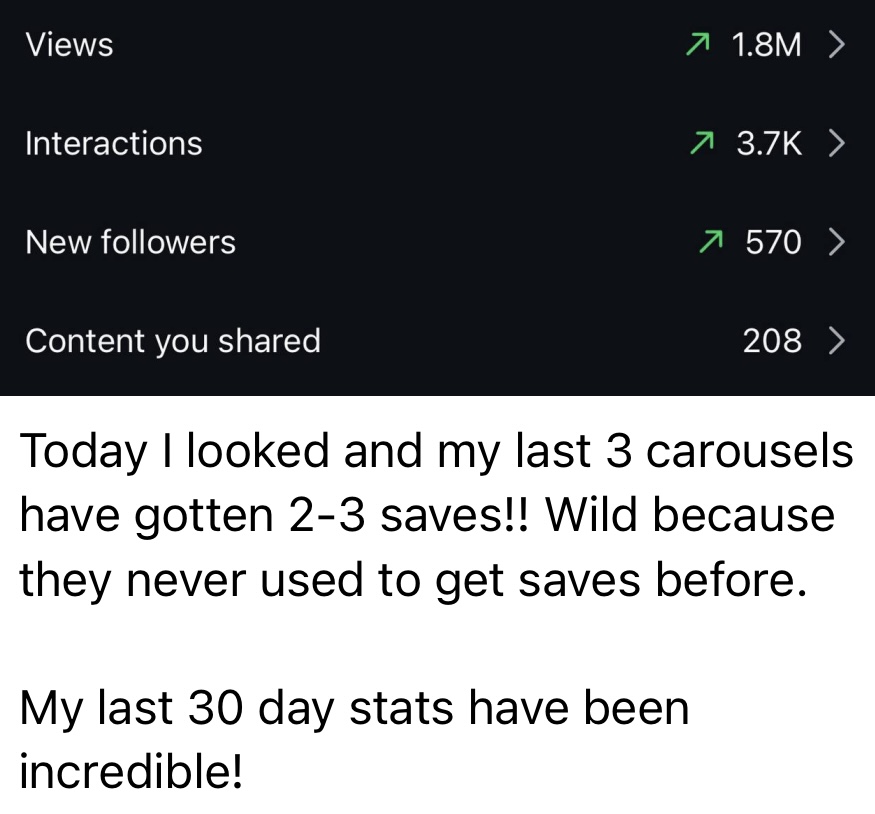Click the green trend arrow beside New followers

click(711, 241)
